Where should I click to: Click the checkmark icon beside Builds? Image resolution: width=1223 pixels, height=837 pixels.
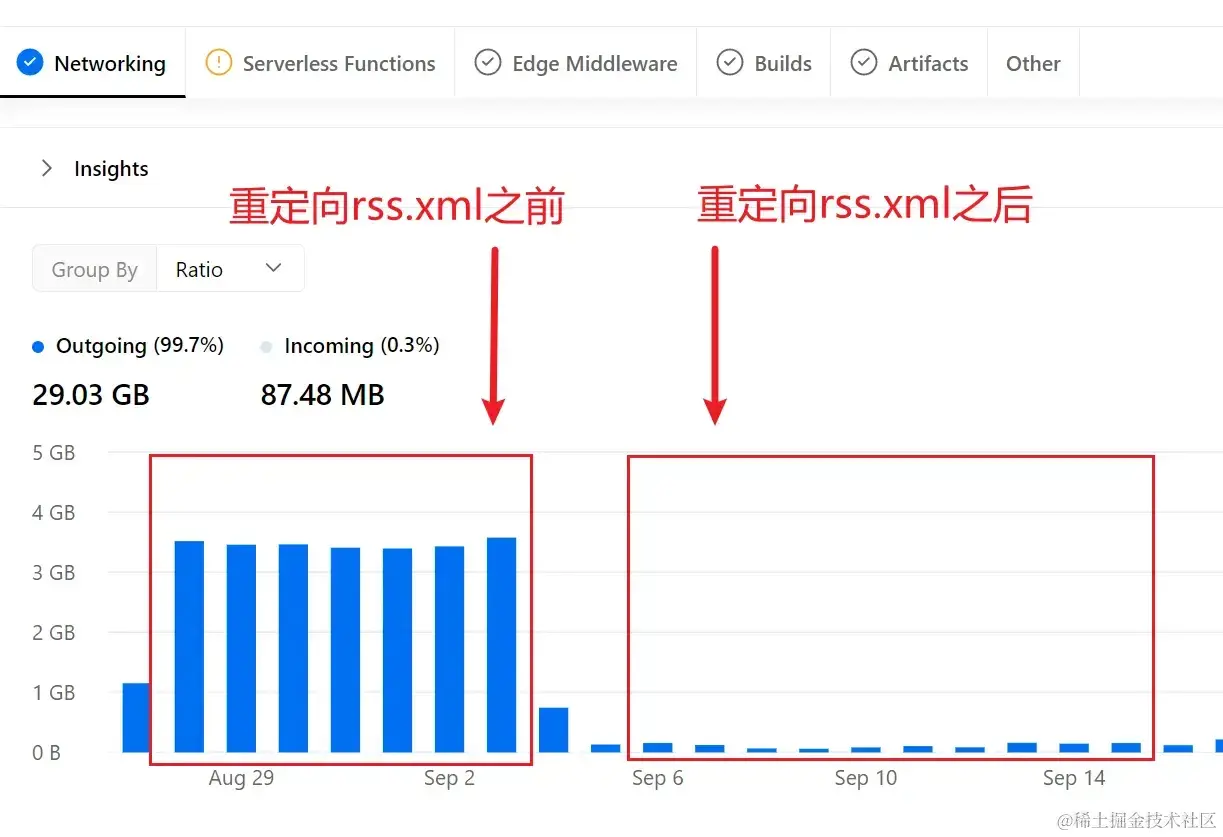click(730, 62)
